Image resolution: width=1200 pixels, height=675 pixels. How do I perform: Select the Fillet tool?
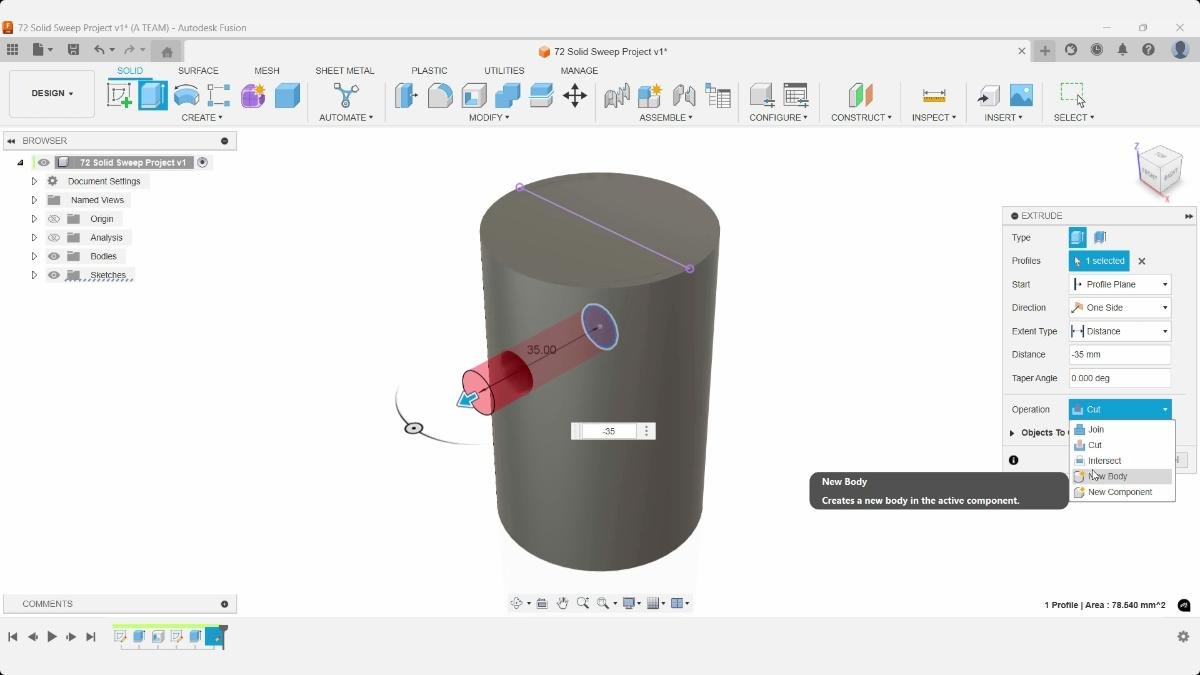[440, 95]
